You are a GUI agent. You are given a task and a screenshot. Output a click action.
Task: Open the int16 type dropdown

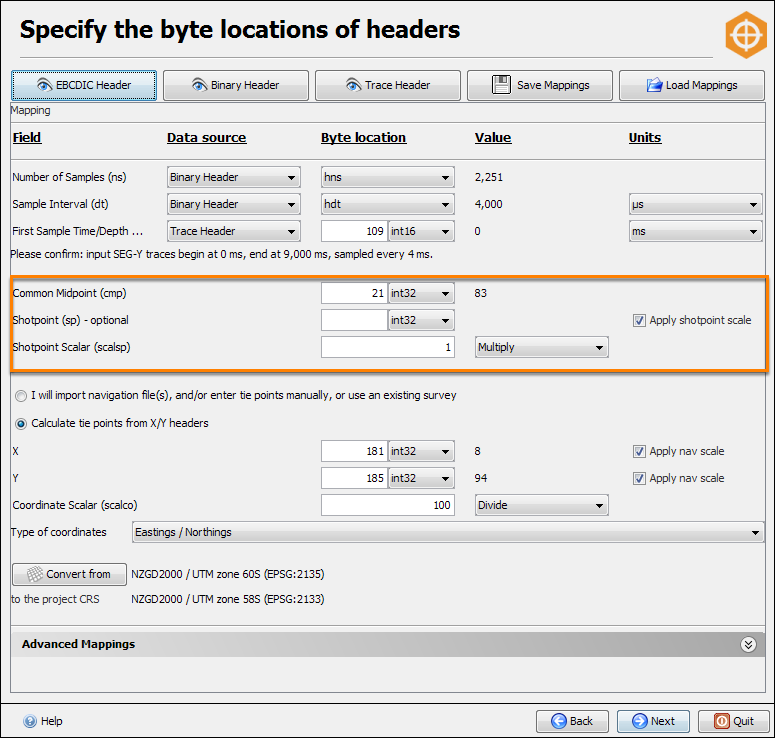coord(421,231)
